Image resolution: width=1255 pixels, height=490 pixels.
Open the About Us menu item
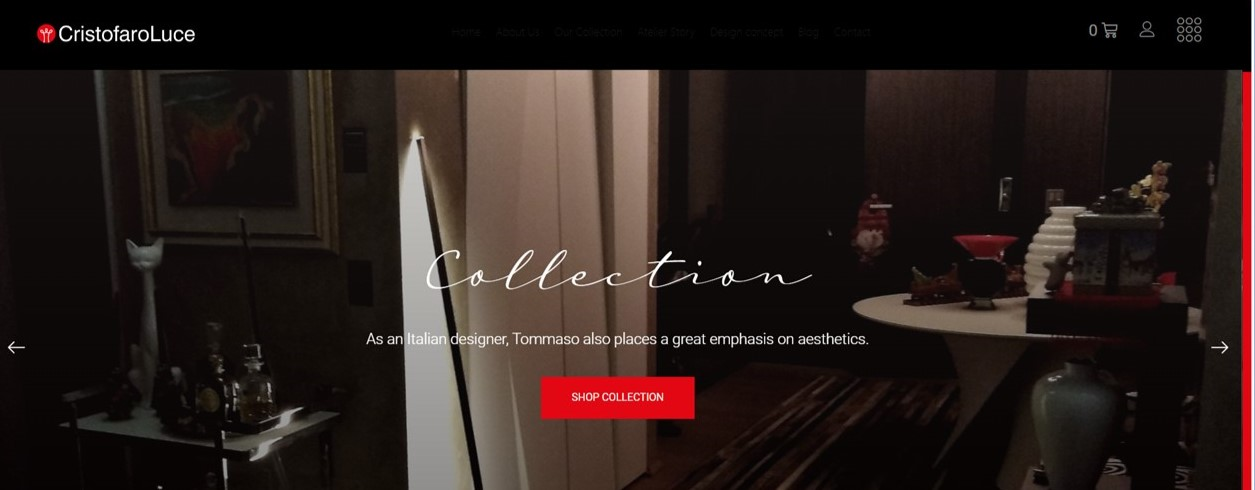[517, 32]
